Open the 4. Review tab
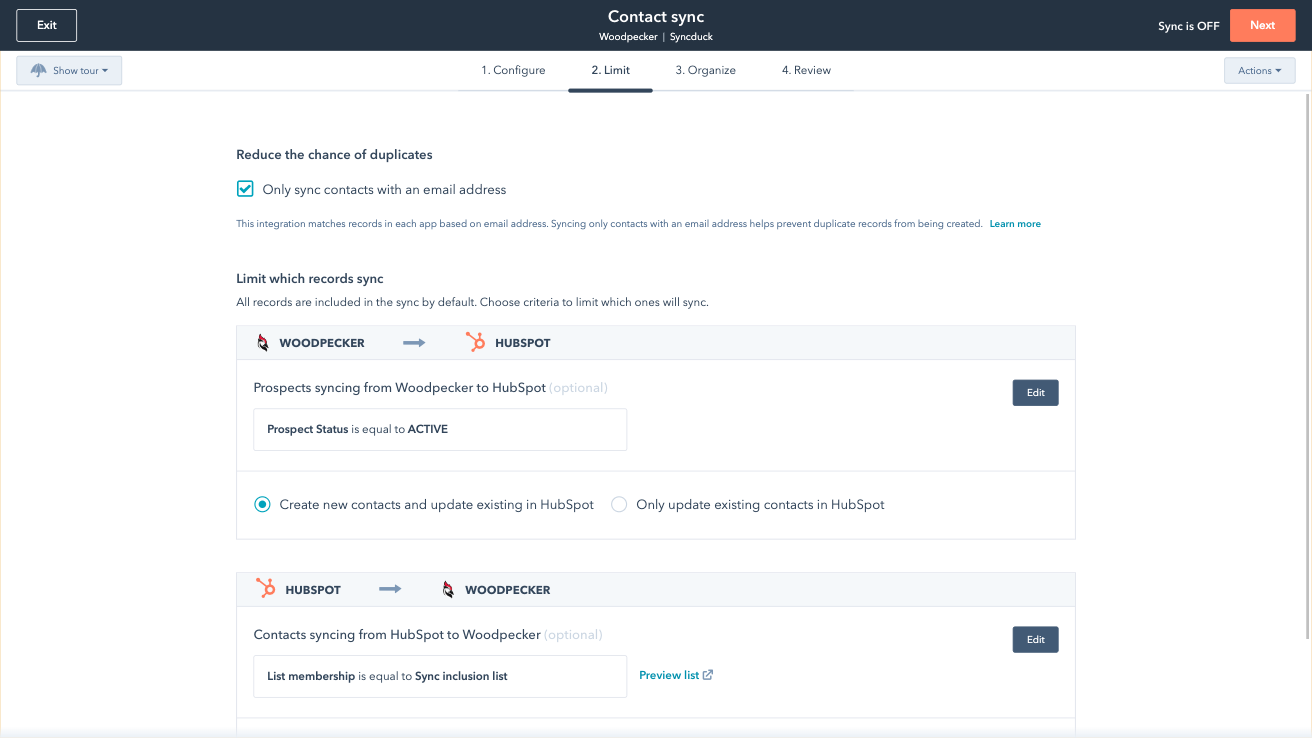This screenshot has height=738, width=1312. (x=806, y=71)
